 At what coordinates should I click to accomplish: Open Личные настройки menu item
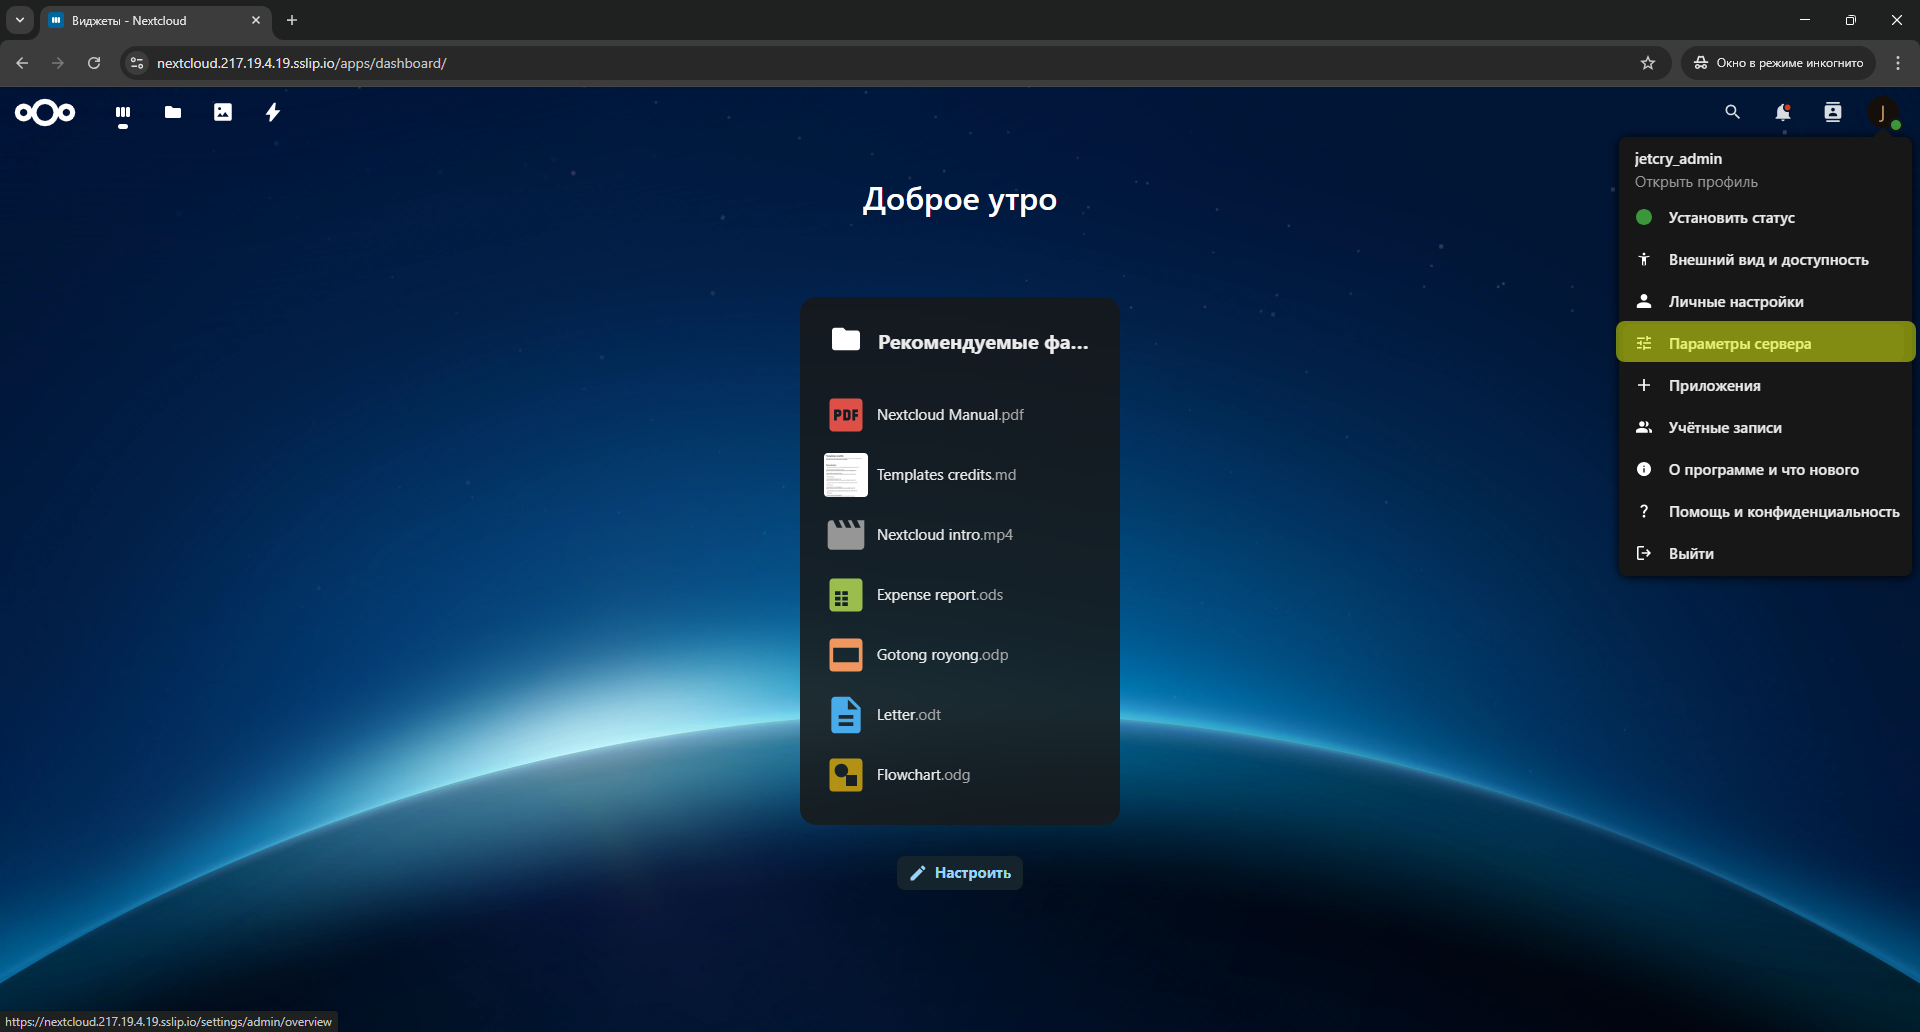pyautogui.click(x=1765, y=302)
